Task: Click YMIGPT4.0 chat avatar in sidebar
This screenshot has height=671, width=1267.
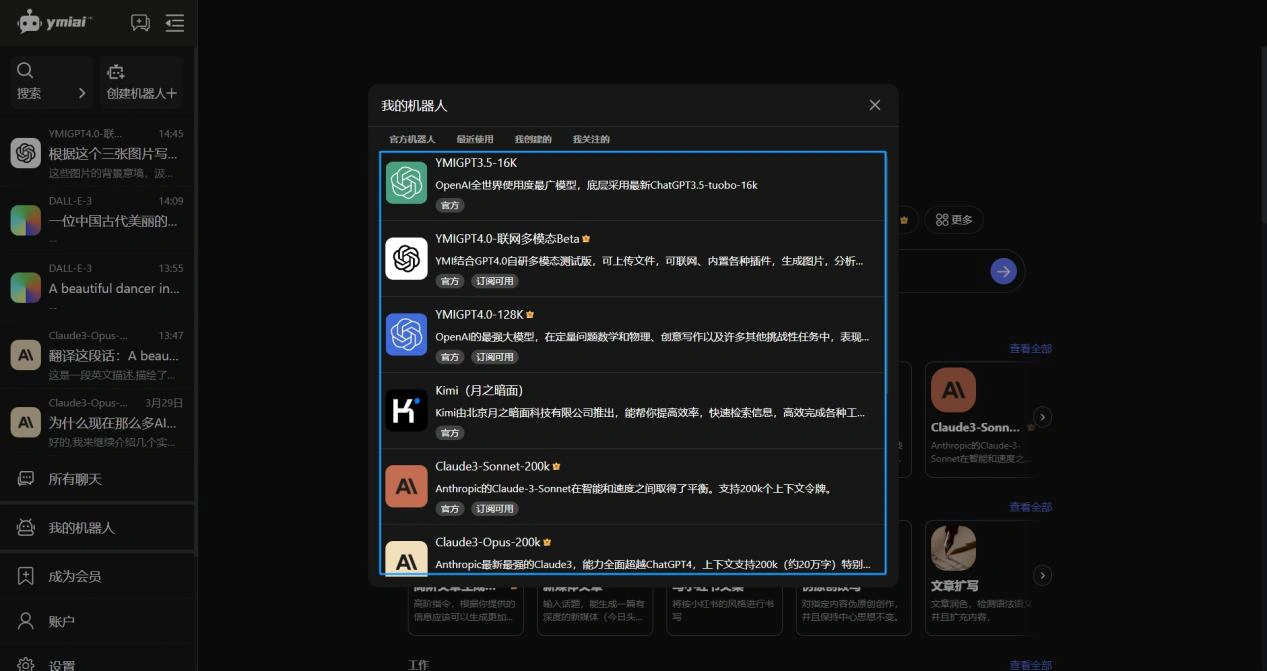Action: [26, 153]
